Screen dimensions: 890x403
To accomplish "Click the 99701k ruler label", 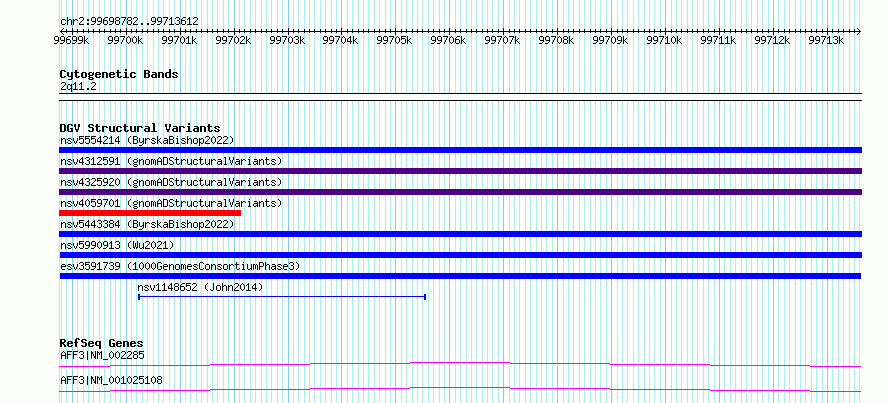I will coord(179,40).
